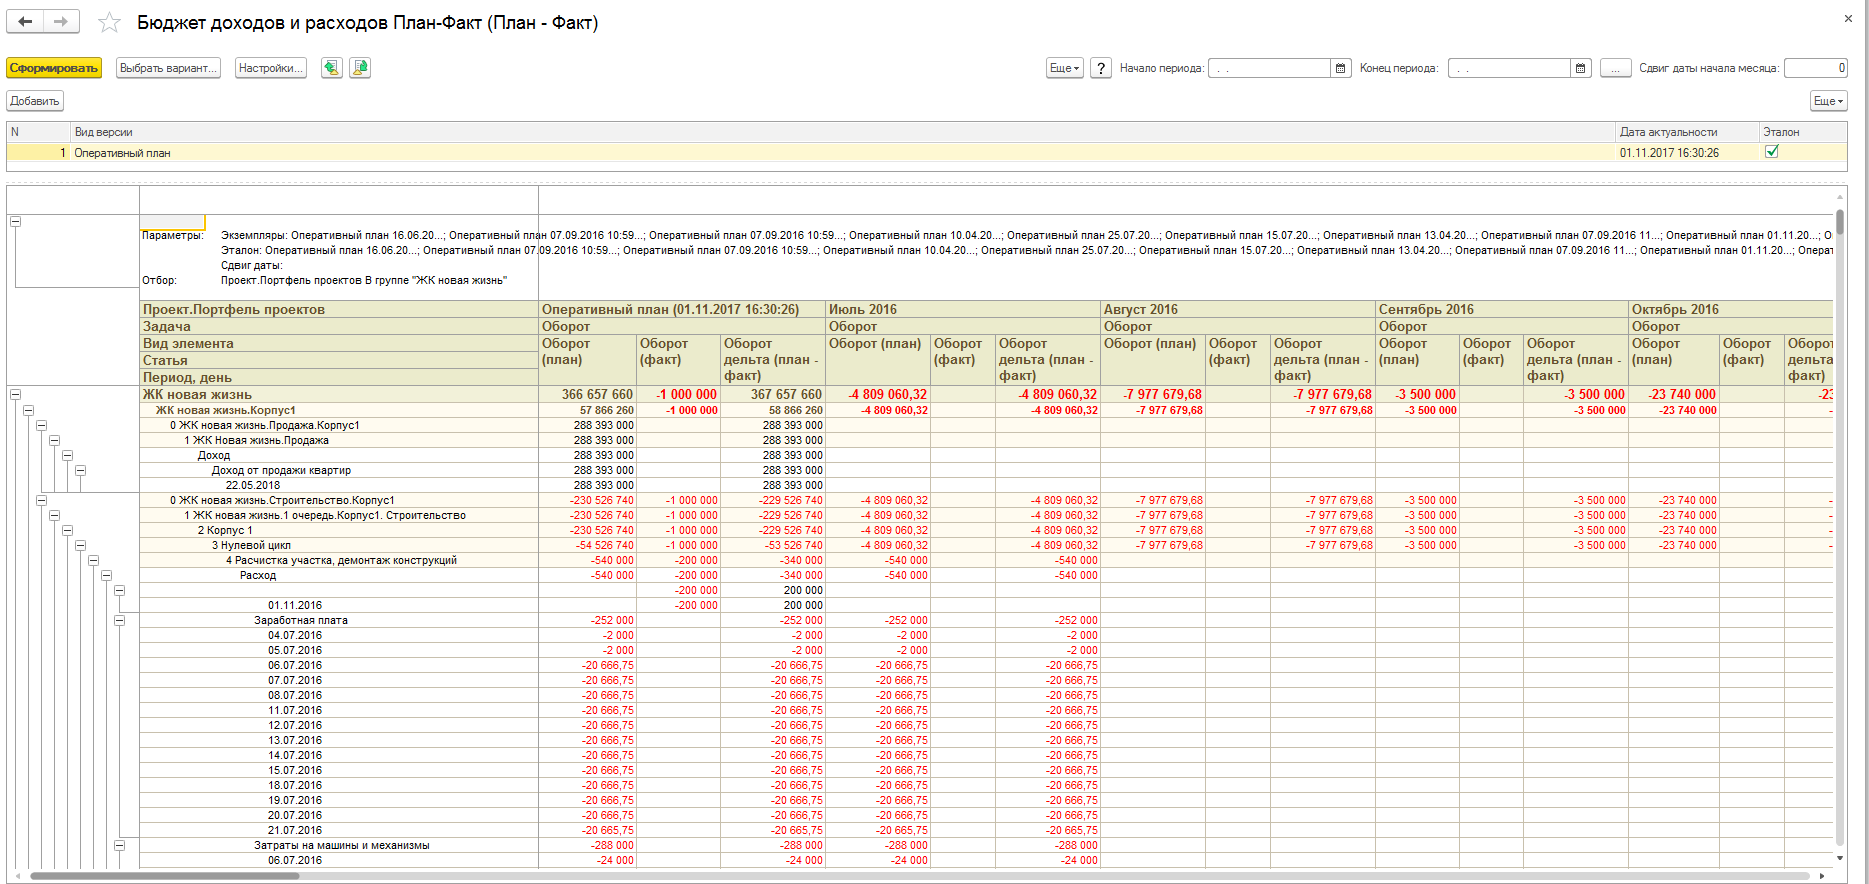This screenshot has width=1869, height=884.
Task: Collapse the ЖК новая жизнь top group
Action: (15, 395)
